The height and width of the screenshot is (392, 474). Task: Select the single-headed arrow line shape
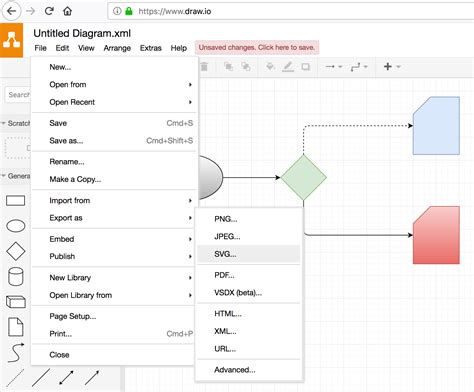tap(92, 378)
